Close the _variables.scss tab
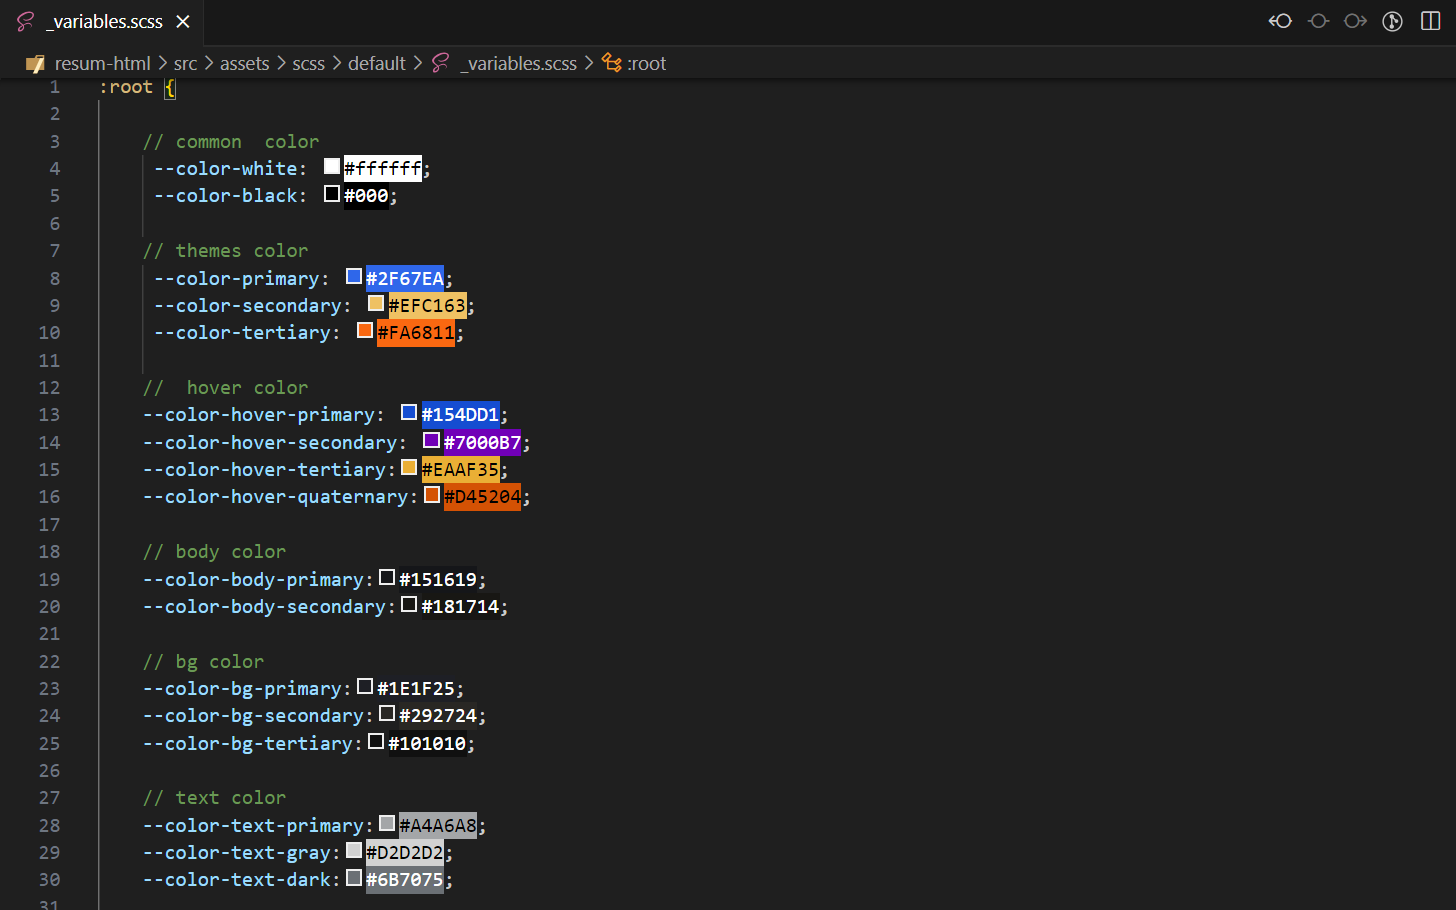Image resolution: width=1456 pixels, height=910 pixels. pos(183,21)
